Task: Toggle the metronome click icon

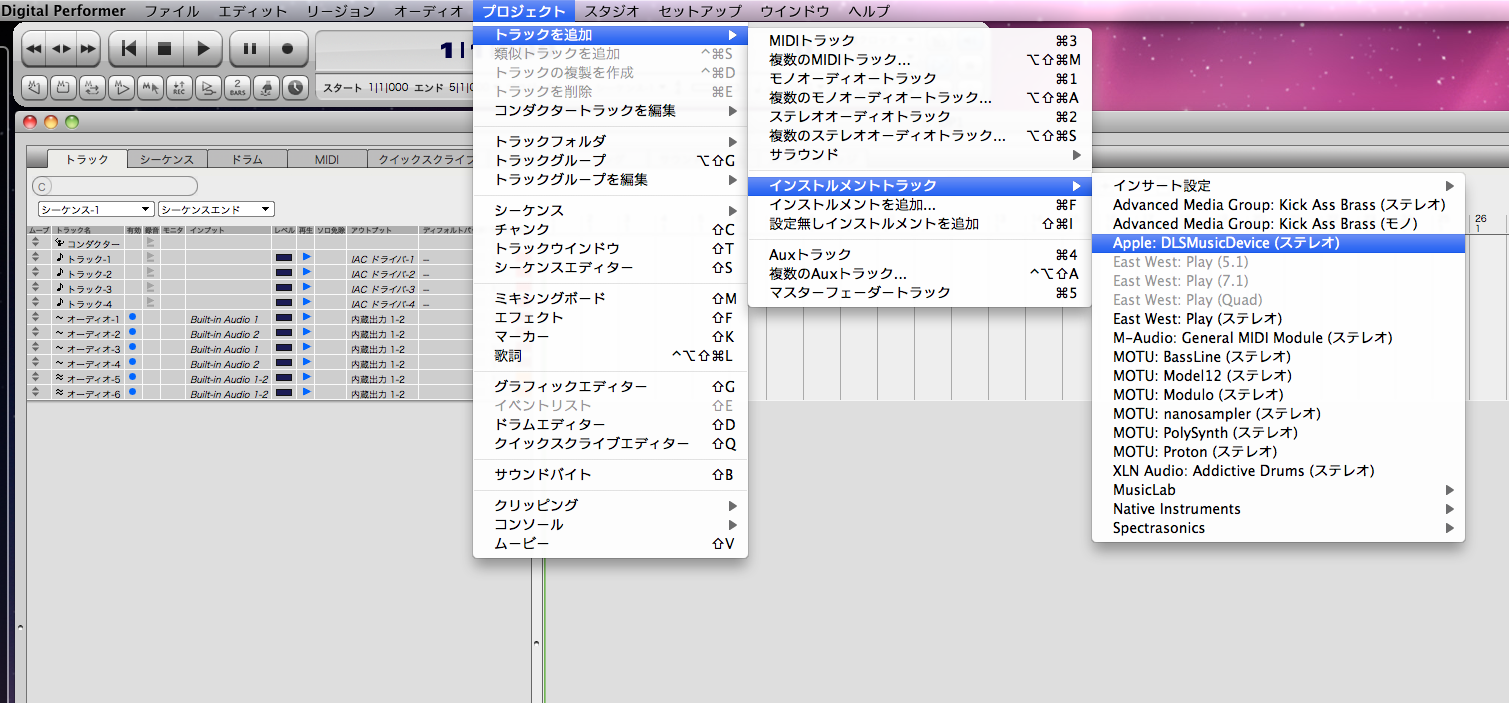Action: click(x=267, y=87)
